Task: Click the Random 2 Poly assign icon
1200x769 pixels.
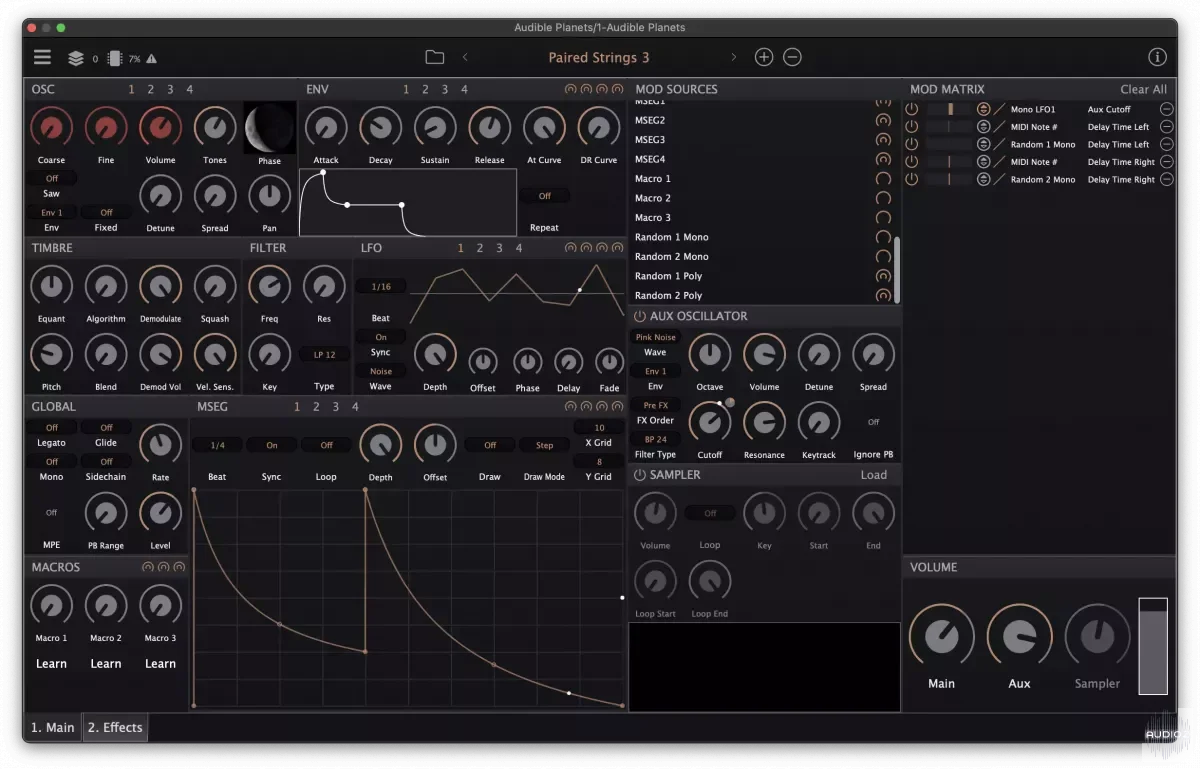Action: tap(883, 295)
